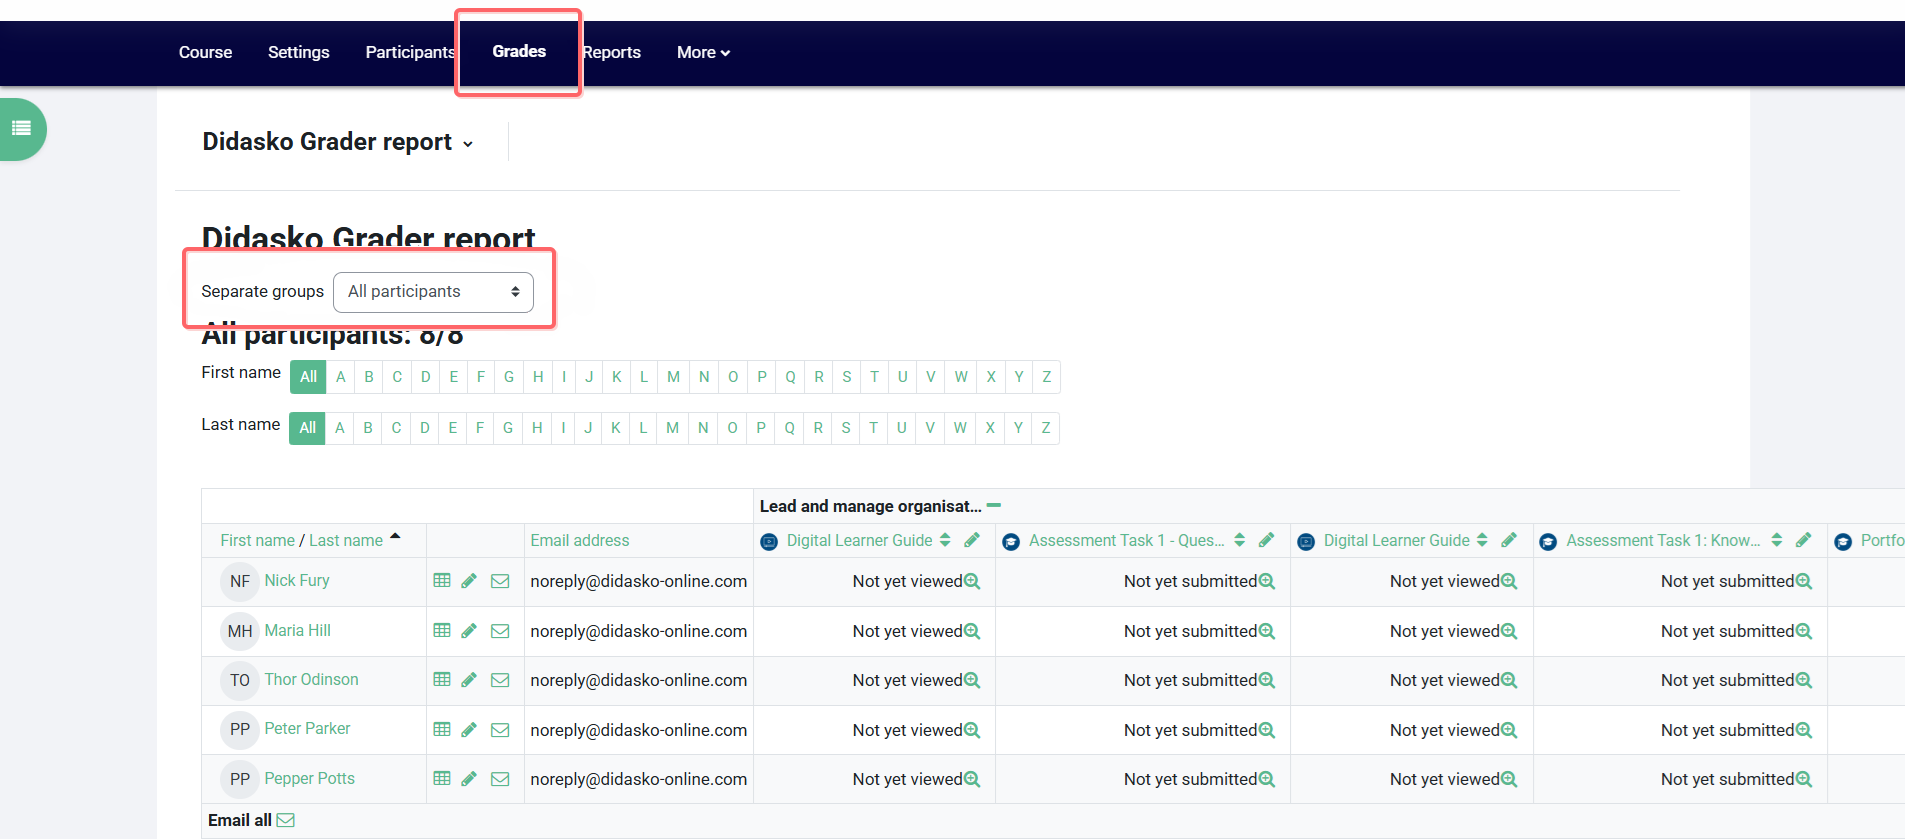The height and width of the screenshot is (839, 1905).
Task: Open grade table icon for Pepper Potts
Action: pyautogui.click(x=442, y=779)
